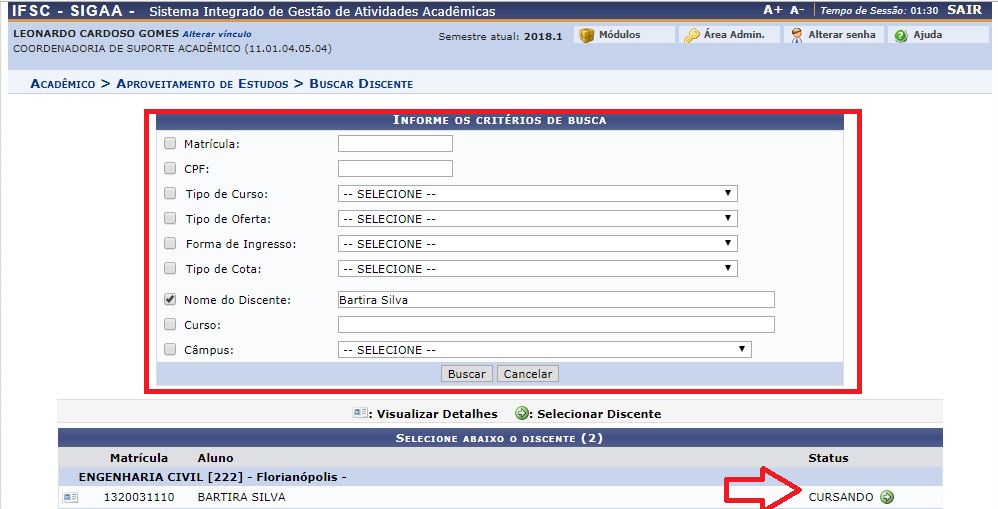Increase font size with A+
The image size is (998, 509).
[x=772, y=10]
